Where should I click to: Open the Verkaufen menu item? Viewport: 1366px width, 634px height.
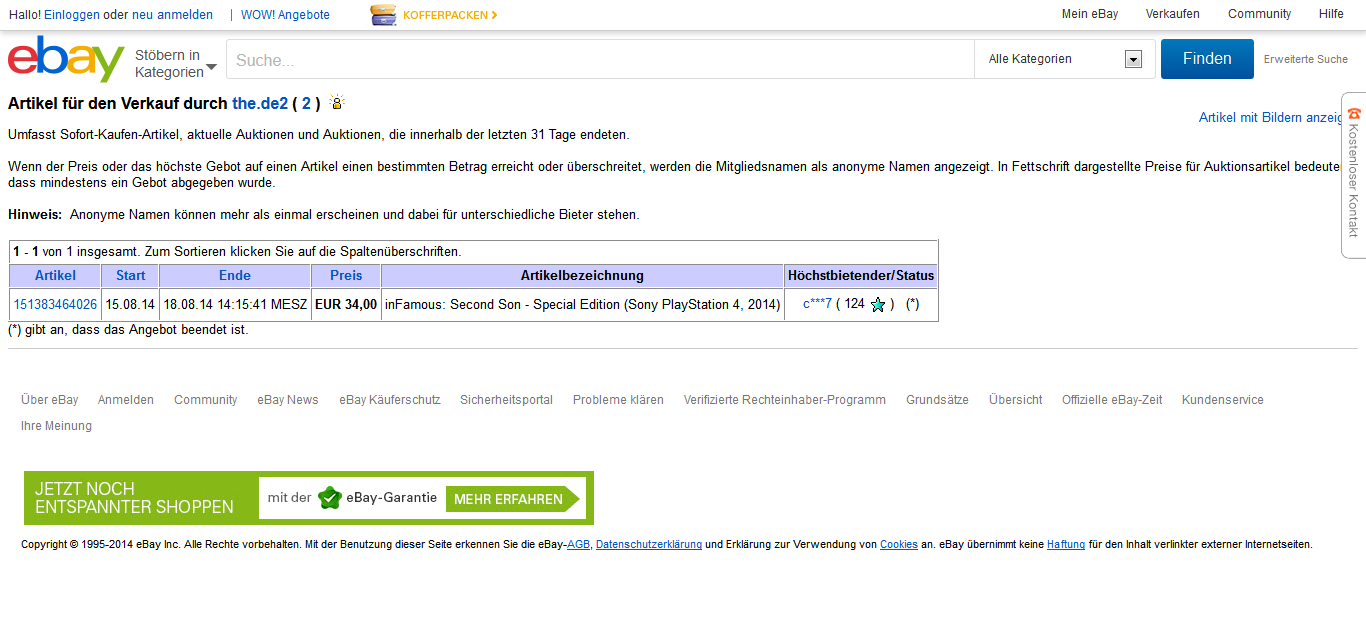point(1173,14)
